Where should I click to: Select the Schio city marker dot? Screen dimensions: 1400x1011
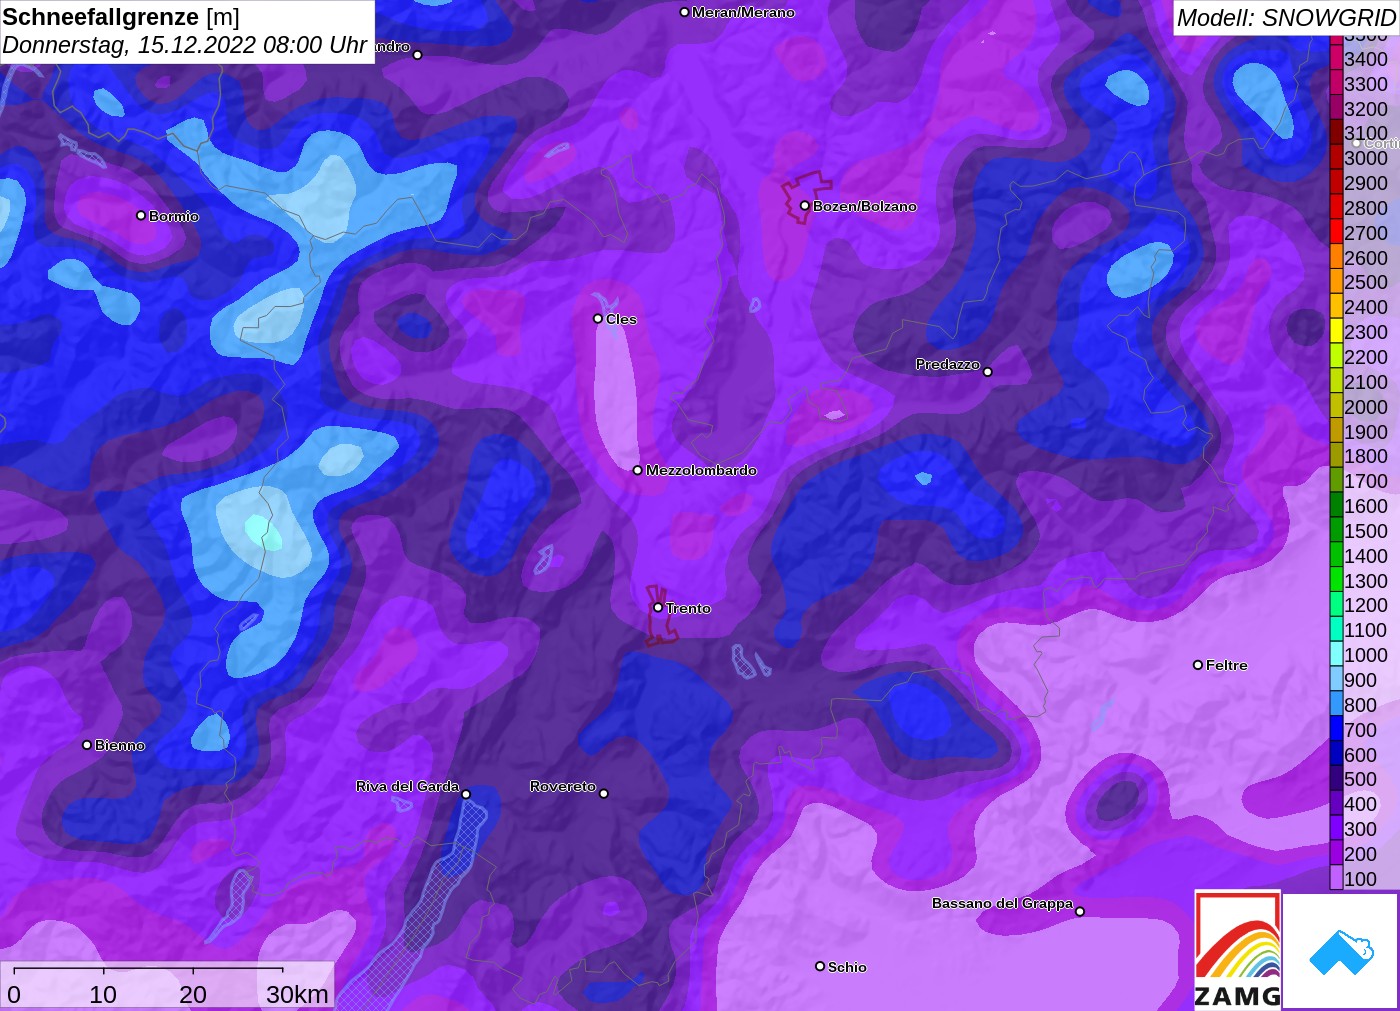[x=820, y=966]
